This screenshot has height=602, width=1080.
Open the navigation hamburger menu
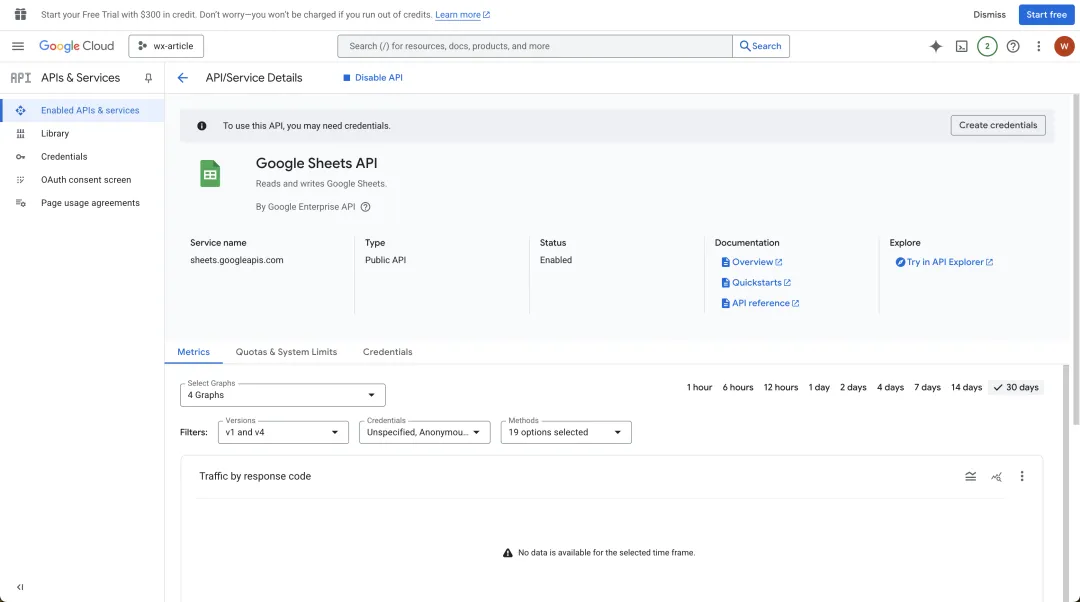point(18,46)
